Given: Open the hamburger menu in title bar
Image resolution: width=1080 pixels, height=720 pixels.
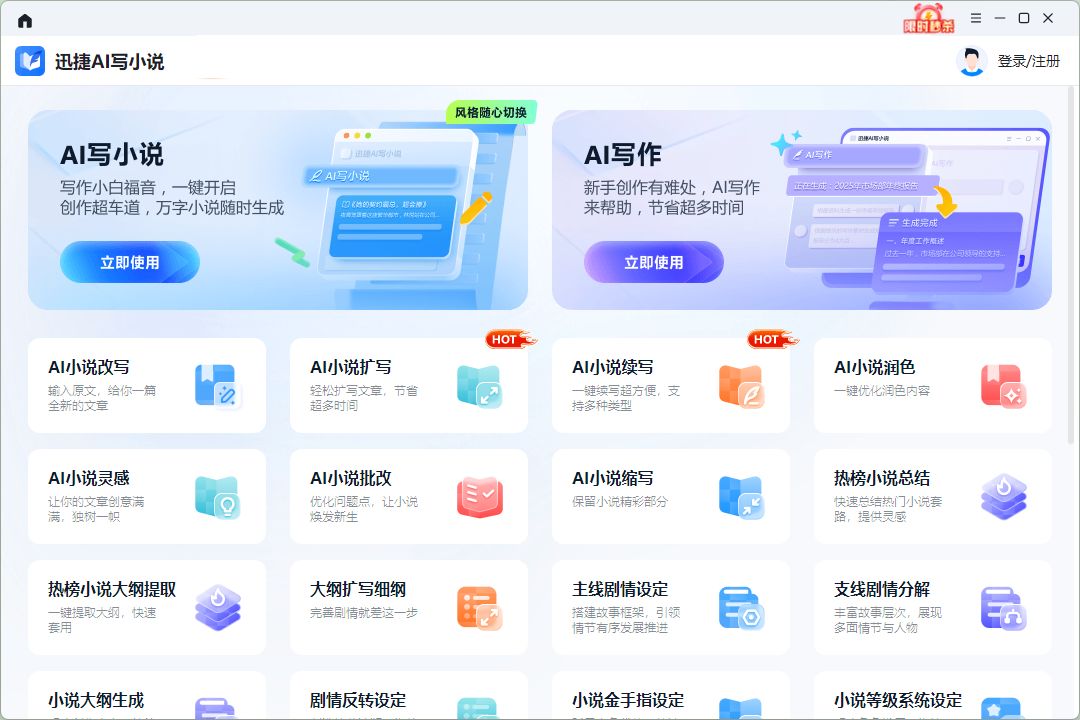Looking at the screenshot, I should coord(975,18).
